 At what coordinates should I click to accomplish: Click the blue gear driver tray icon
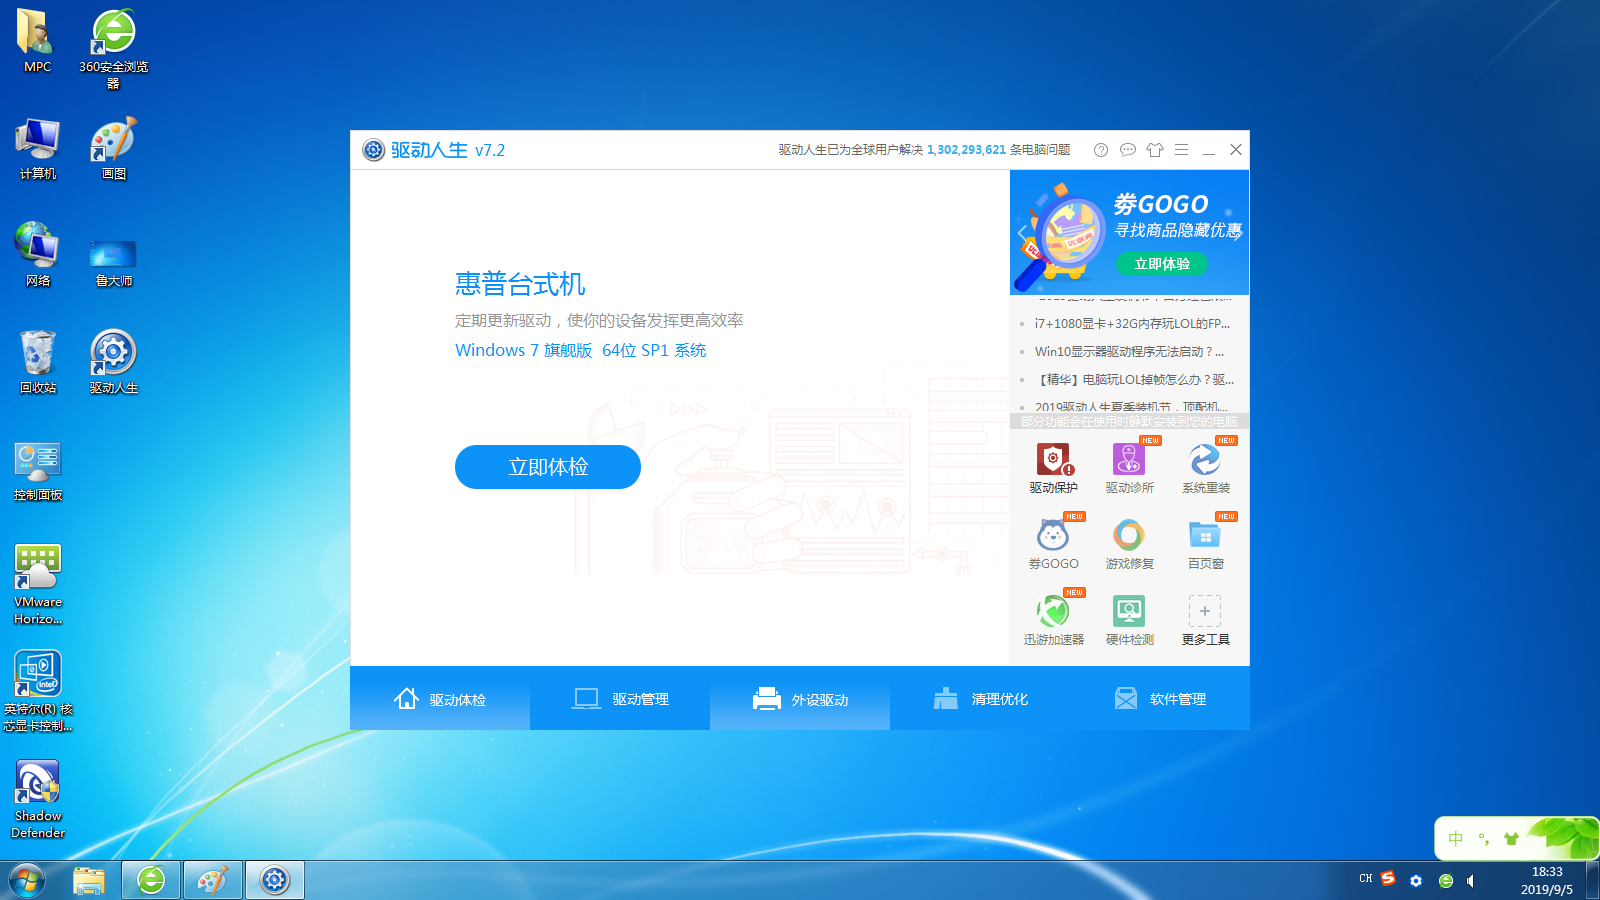pyautogui.click(x=1416, y=881)
